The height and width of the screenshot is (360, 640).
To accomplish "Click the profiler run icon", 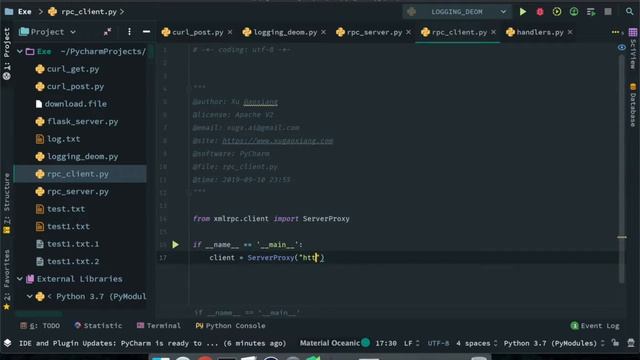I will coord(574,12).
